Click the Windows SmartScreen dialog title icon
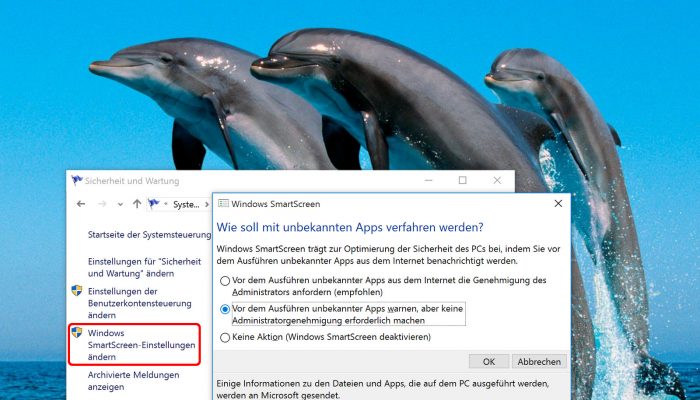Screen dimensions: 700x400 pyautogui.click(x=223, y=204)
